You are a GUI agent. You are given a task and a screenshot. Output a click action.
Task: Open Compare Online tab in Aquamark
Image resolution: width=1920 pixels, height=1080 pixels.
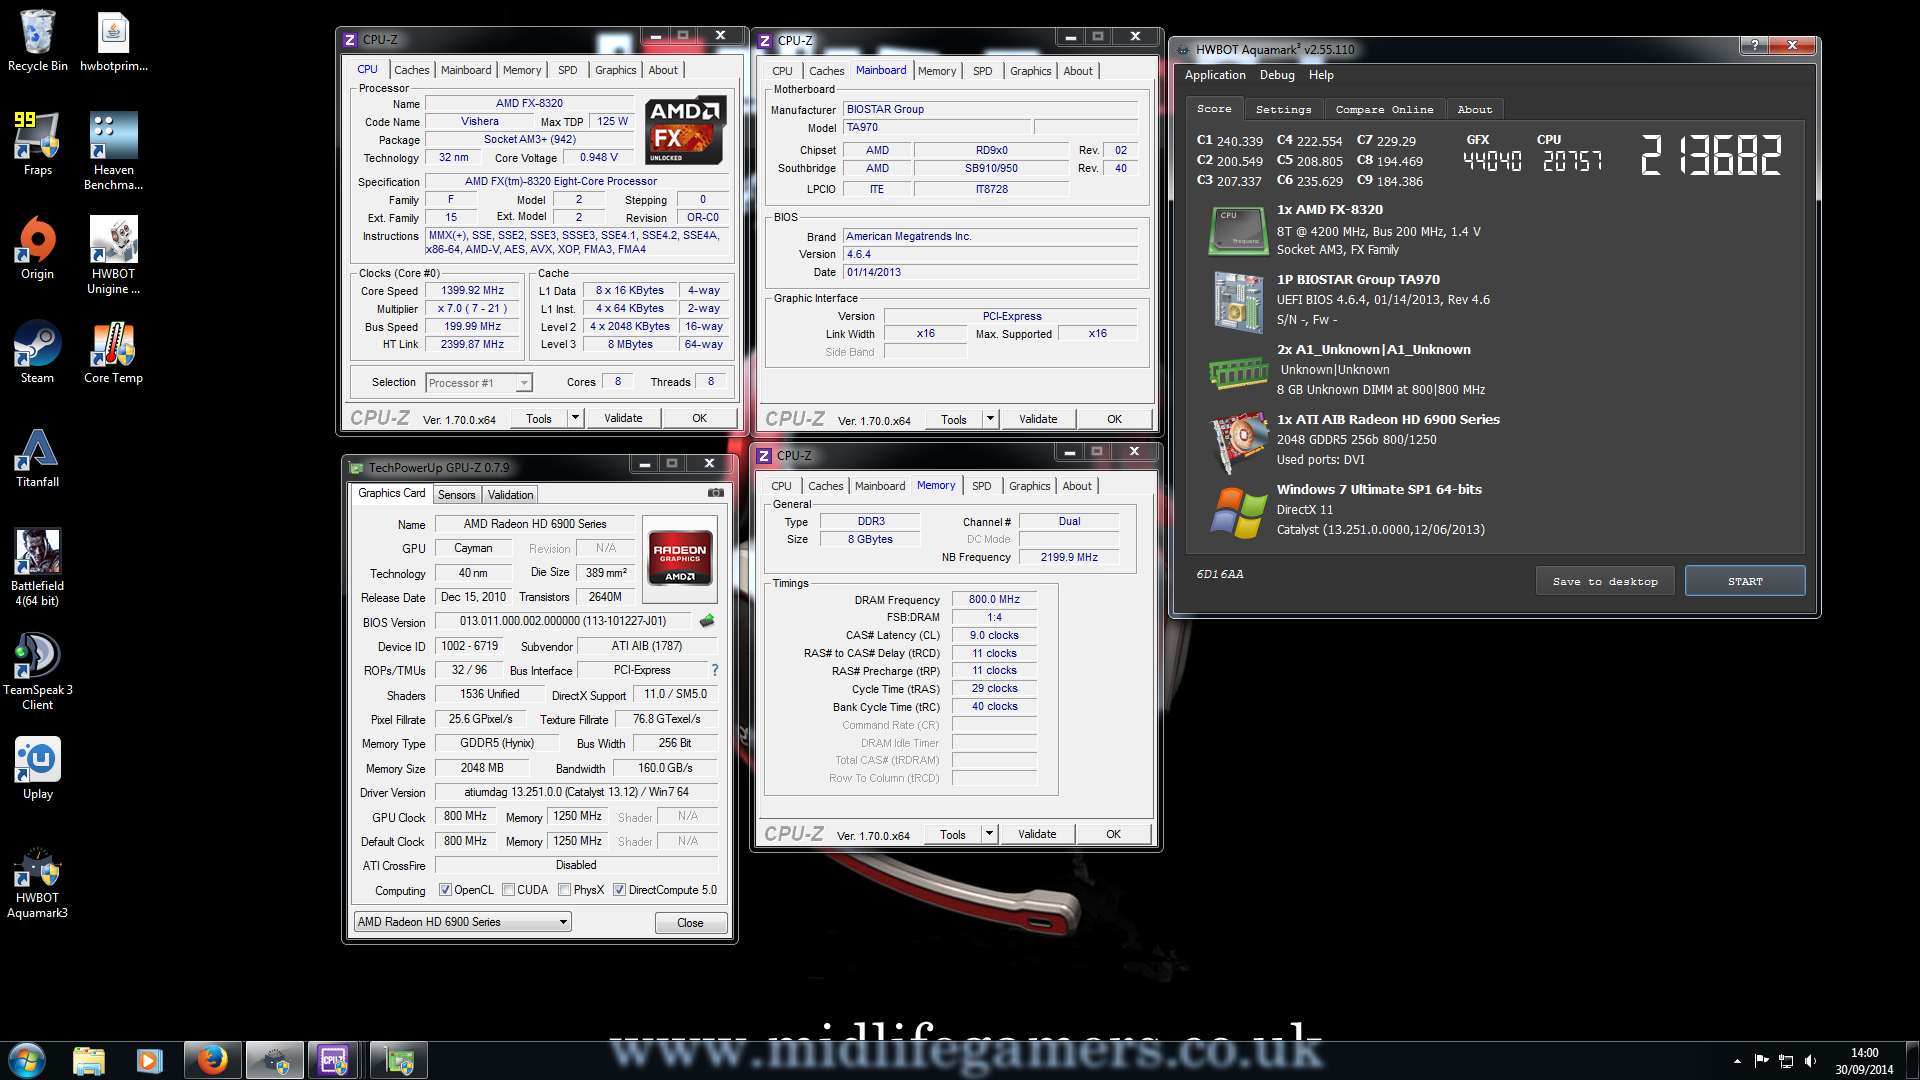click(x=1384, y=110)
